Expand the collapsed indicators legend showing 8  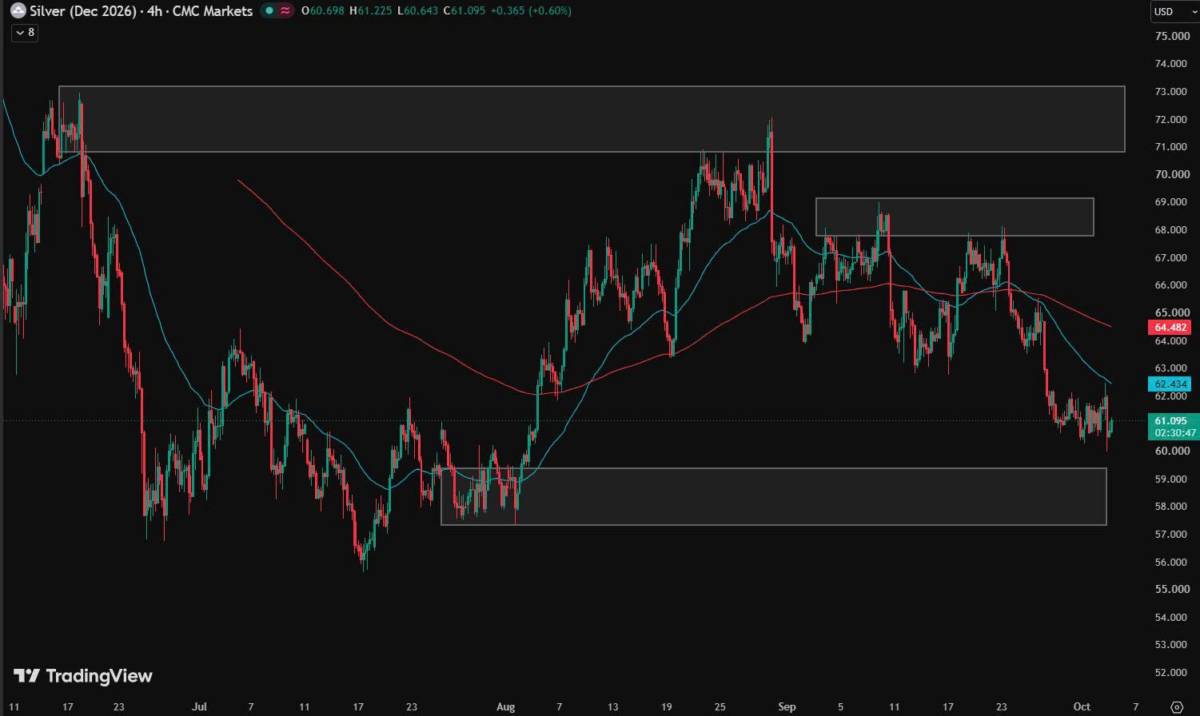[24, 32]
